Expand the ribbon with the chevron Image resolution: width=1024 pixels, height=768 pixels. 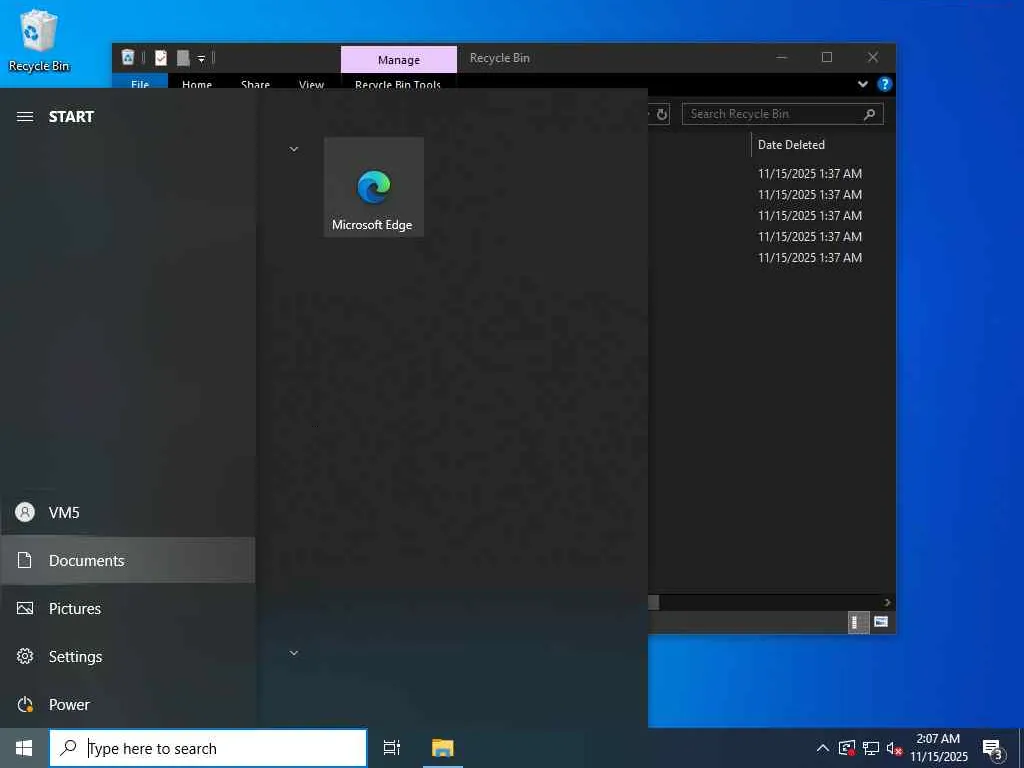coord(863,84)
